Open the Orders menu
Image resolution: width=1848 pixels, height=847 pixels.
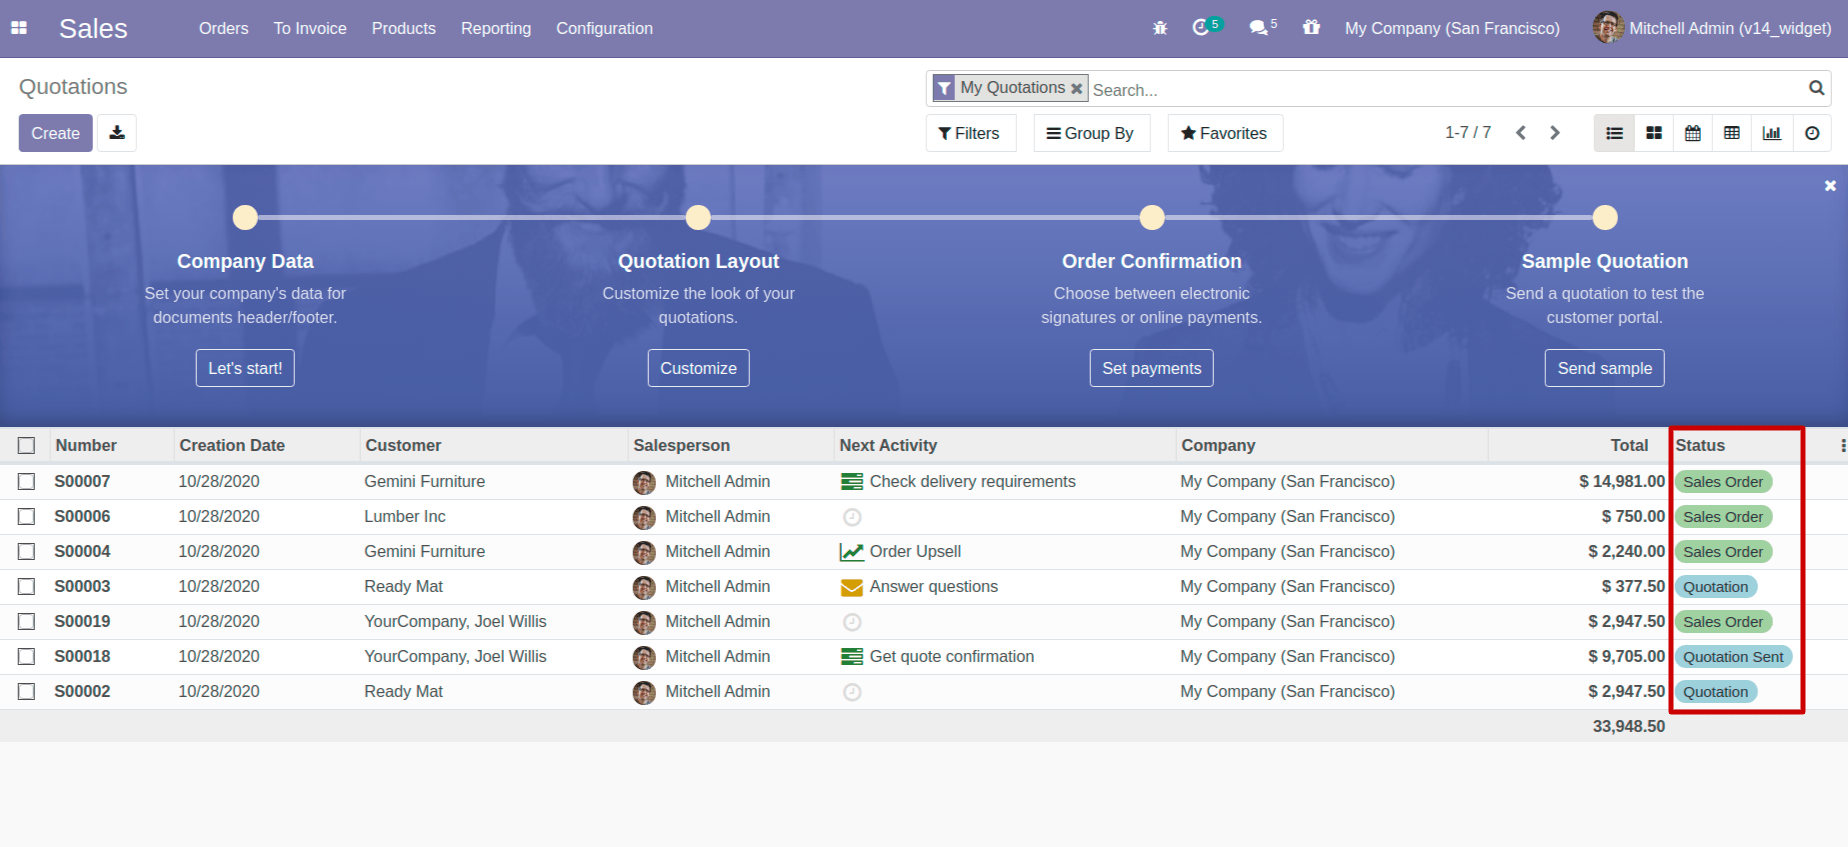point(223,28)
